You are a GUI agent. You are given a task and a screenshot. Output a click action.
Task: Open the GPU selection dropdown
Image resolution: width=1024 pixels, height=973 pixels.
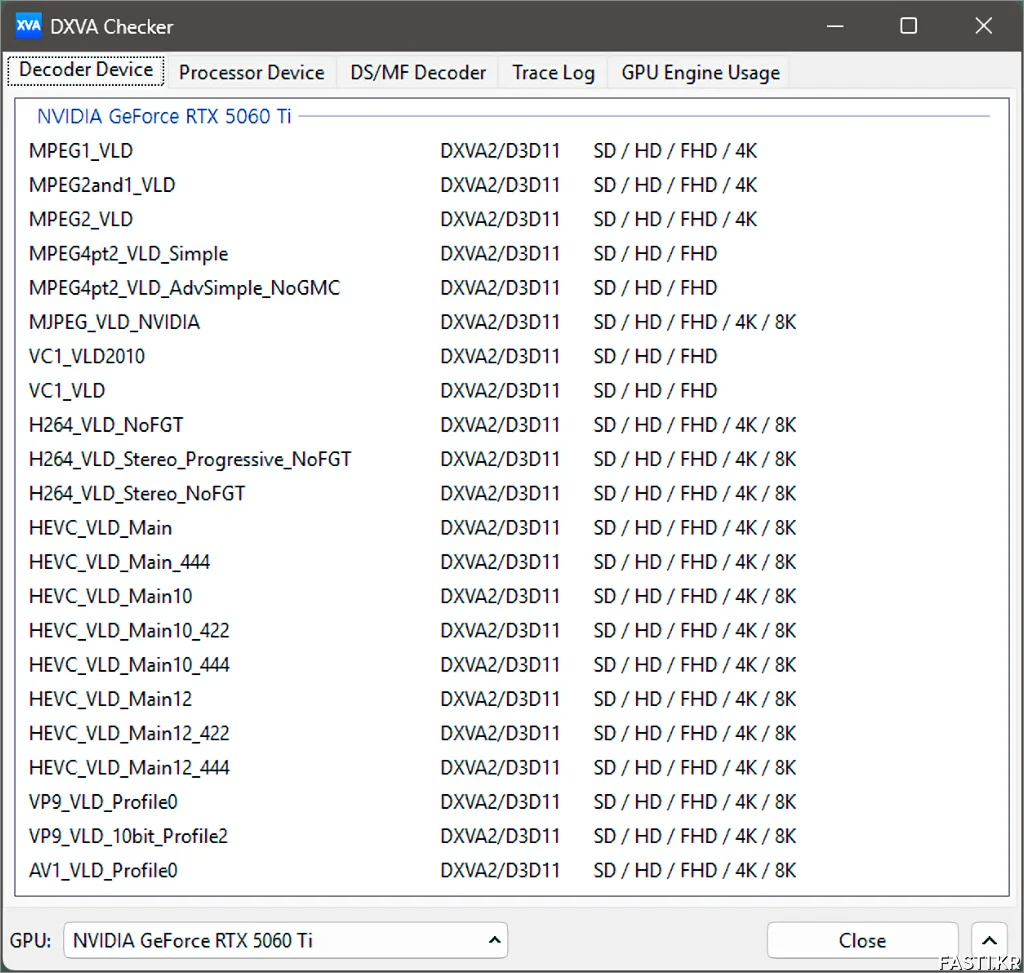pyautogui.click(x=285, y=940)
